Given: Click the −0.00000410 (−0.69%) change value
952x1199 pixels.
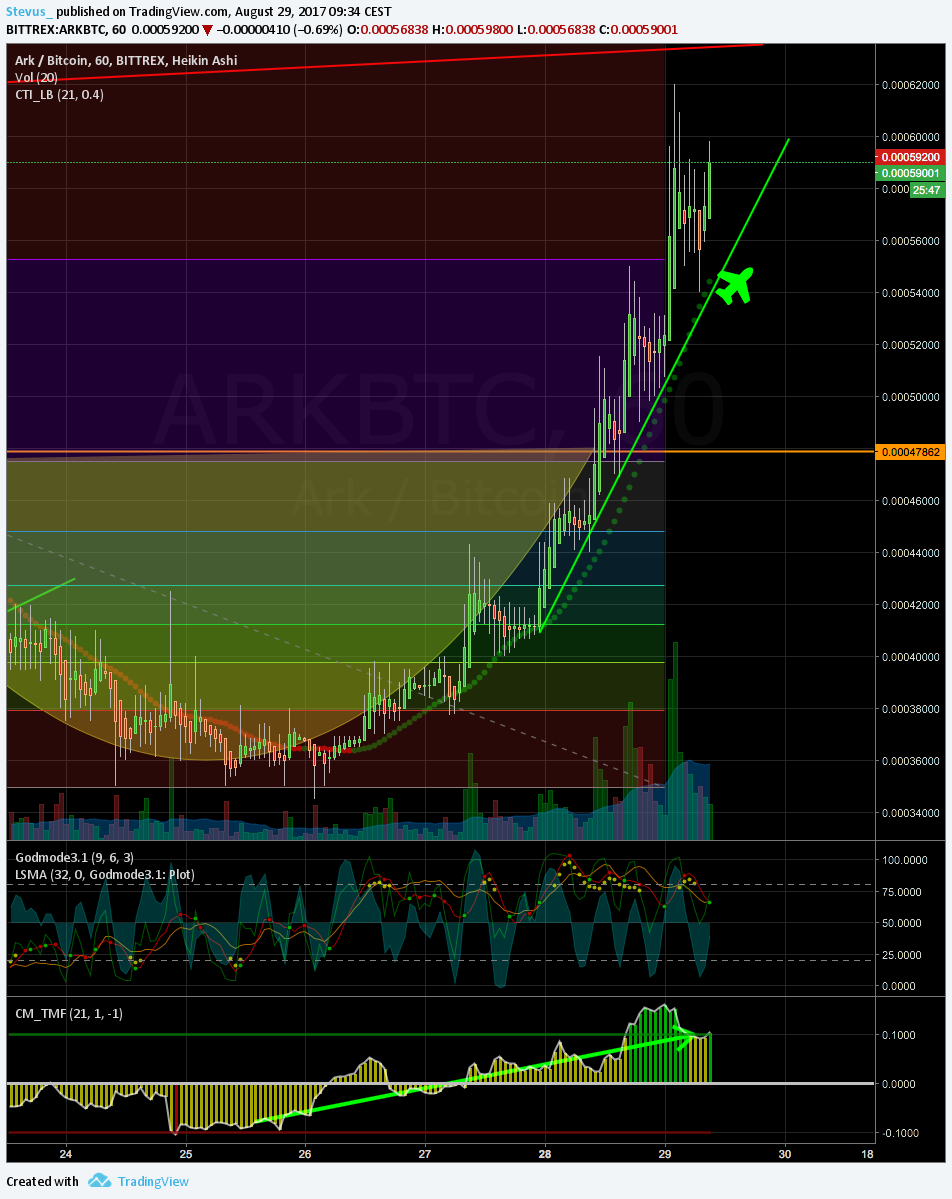Looking at the screenshot, I should click(279, 29).
